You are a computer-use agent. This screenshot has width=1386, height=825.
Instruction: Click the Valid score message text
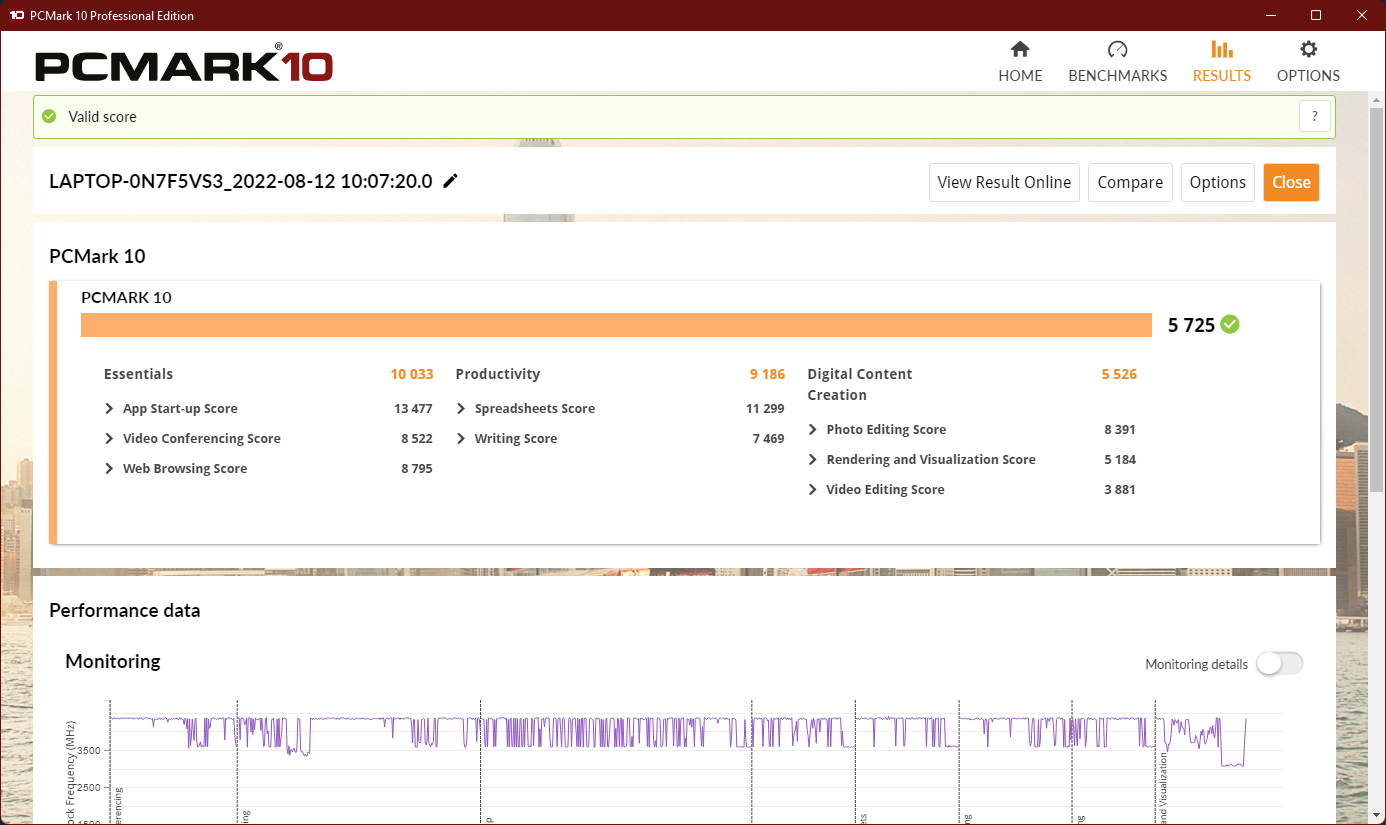pos(102,117)
